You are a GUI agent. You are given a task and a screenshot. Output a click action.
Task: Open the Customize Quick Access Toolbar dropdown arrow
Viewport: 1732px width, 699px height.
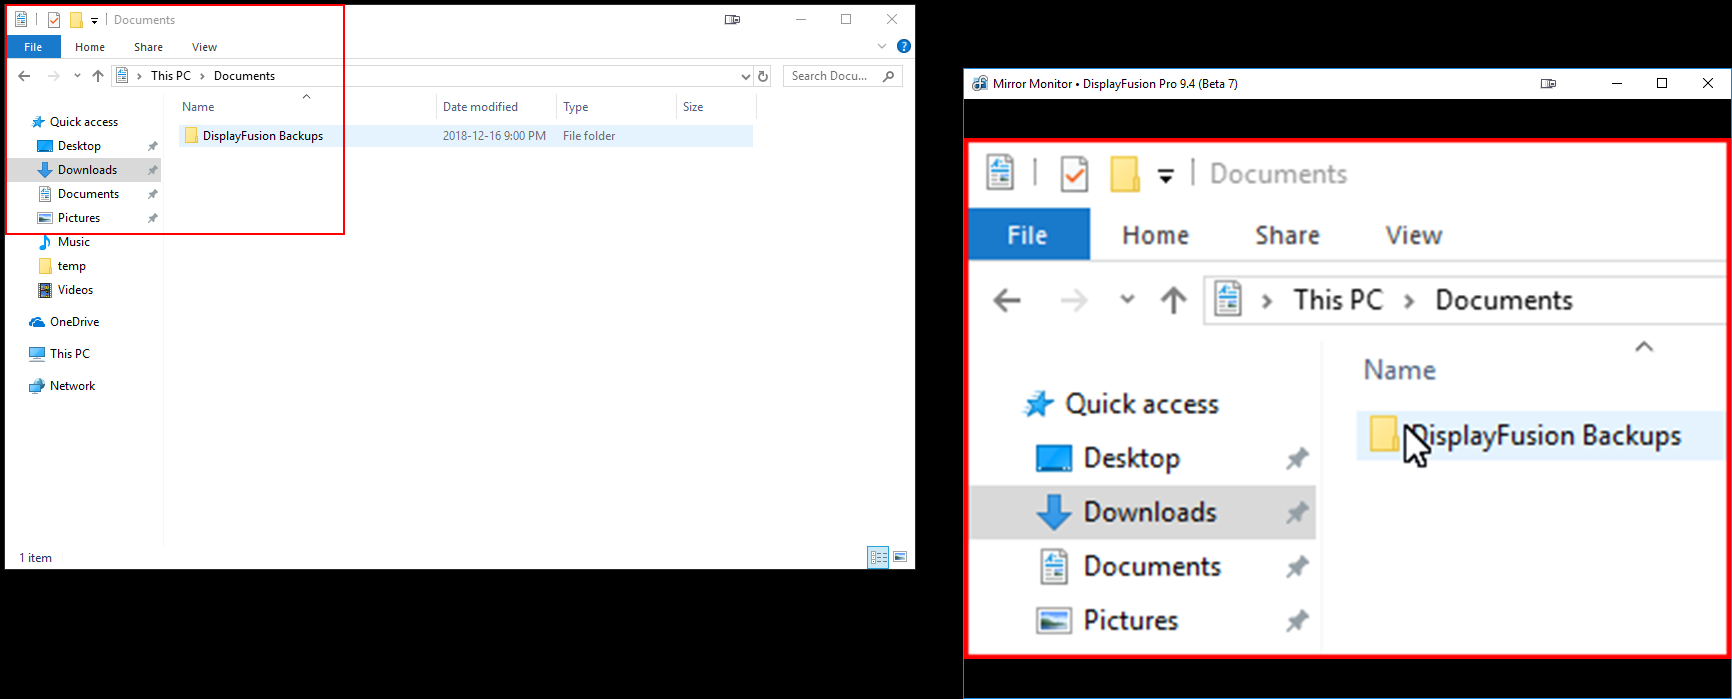(x=94, y=20)
